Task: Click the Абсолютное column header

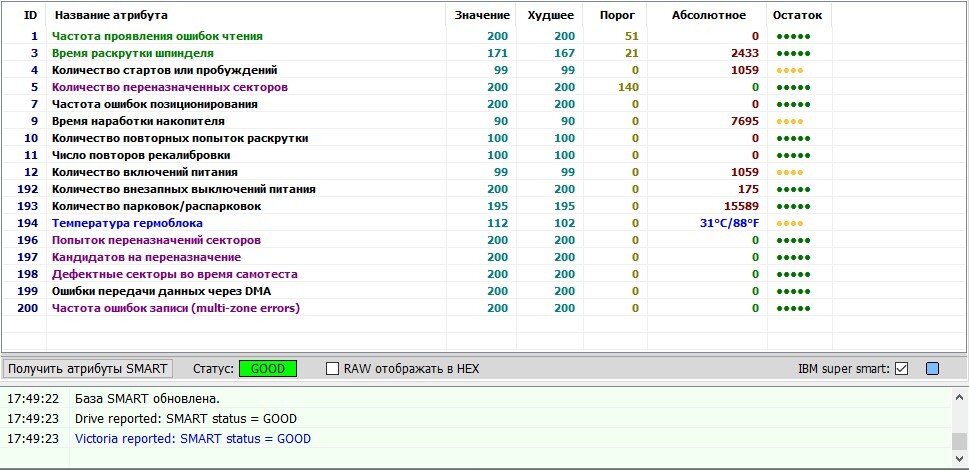Action: pos(708,15)
